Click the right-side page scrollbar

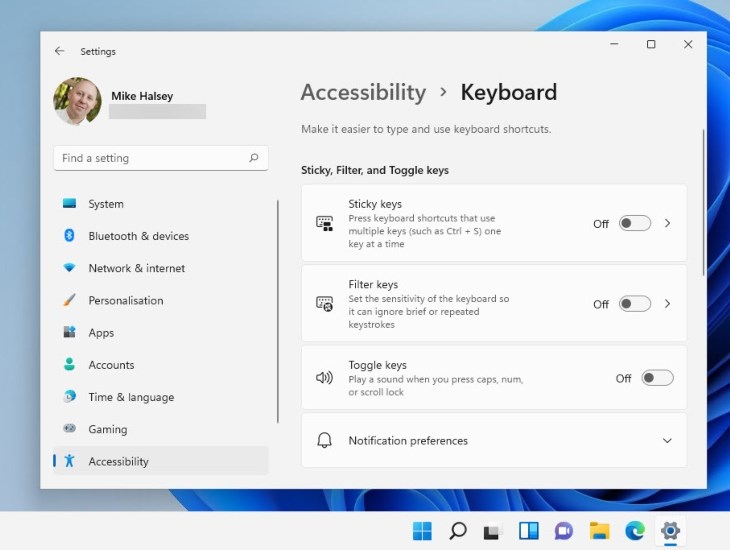click(703, 200)
